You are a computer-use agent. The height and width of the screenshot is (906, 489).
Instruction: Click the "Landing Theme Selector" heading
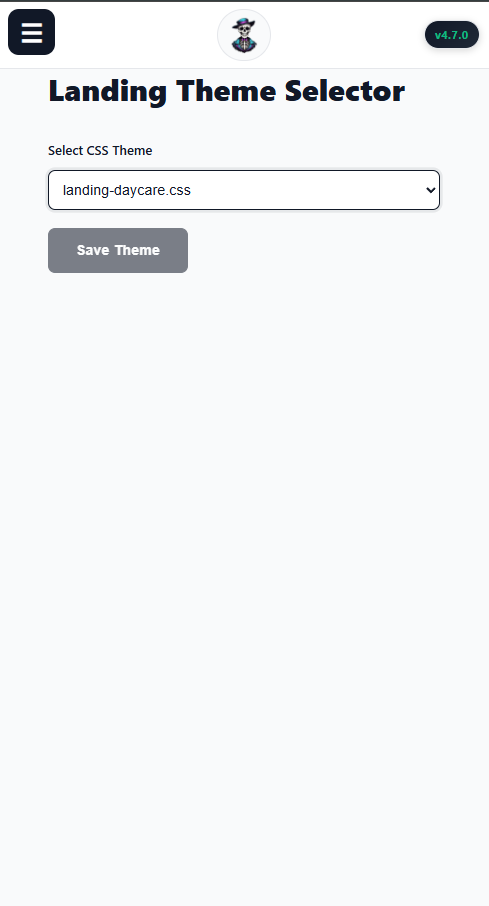(x=227, y=91)
